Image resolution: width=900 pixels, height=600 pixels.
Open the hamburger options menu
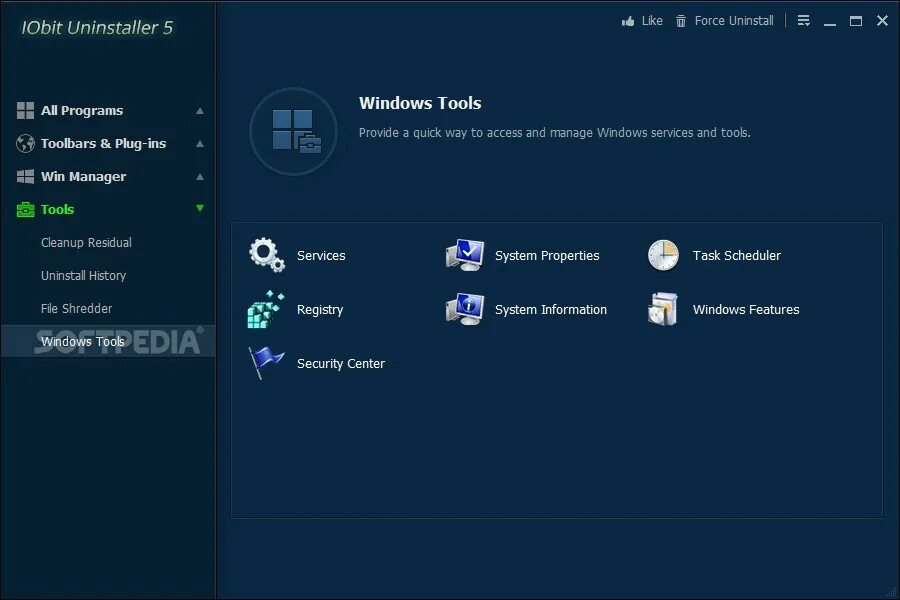pyautogui.click(x=804, y=21)
